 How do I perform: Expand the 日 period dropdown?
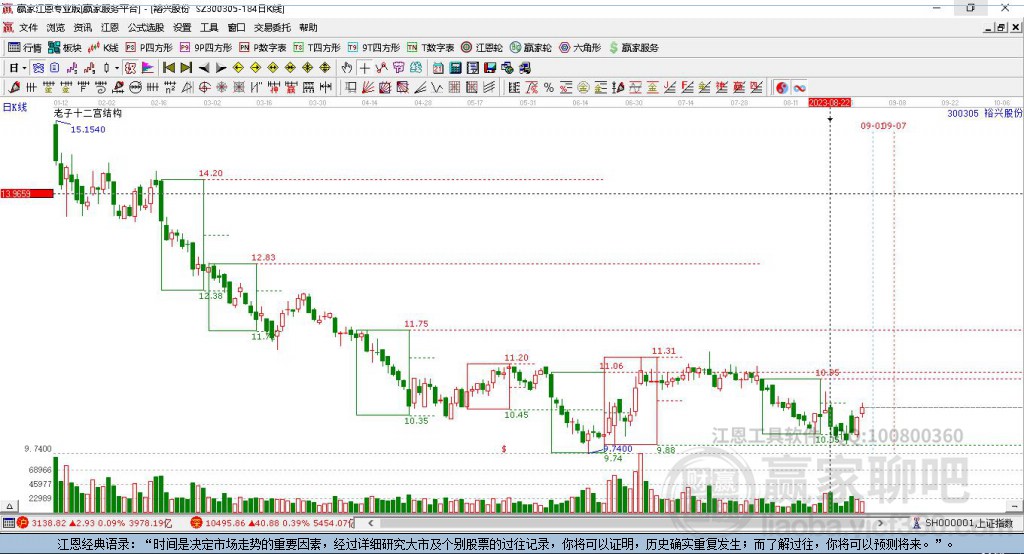24,68
